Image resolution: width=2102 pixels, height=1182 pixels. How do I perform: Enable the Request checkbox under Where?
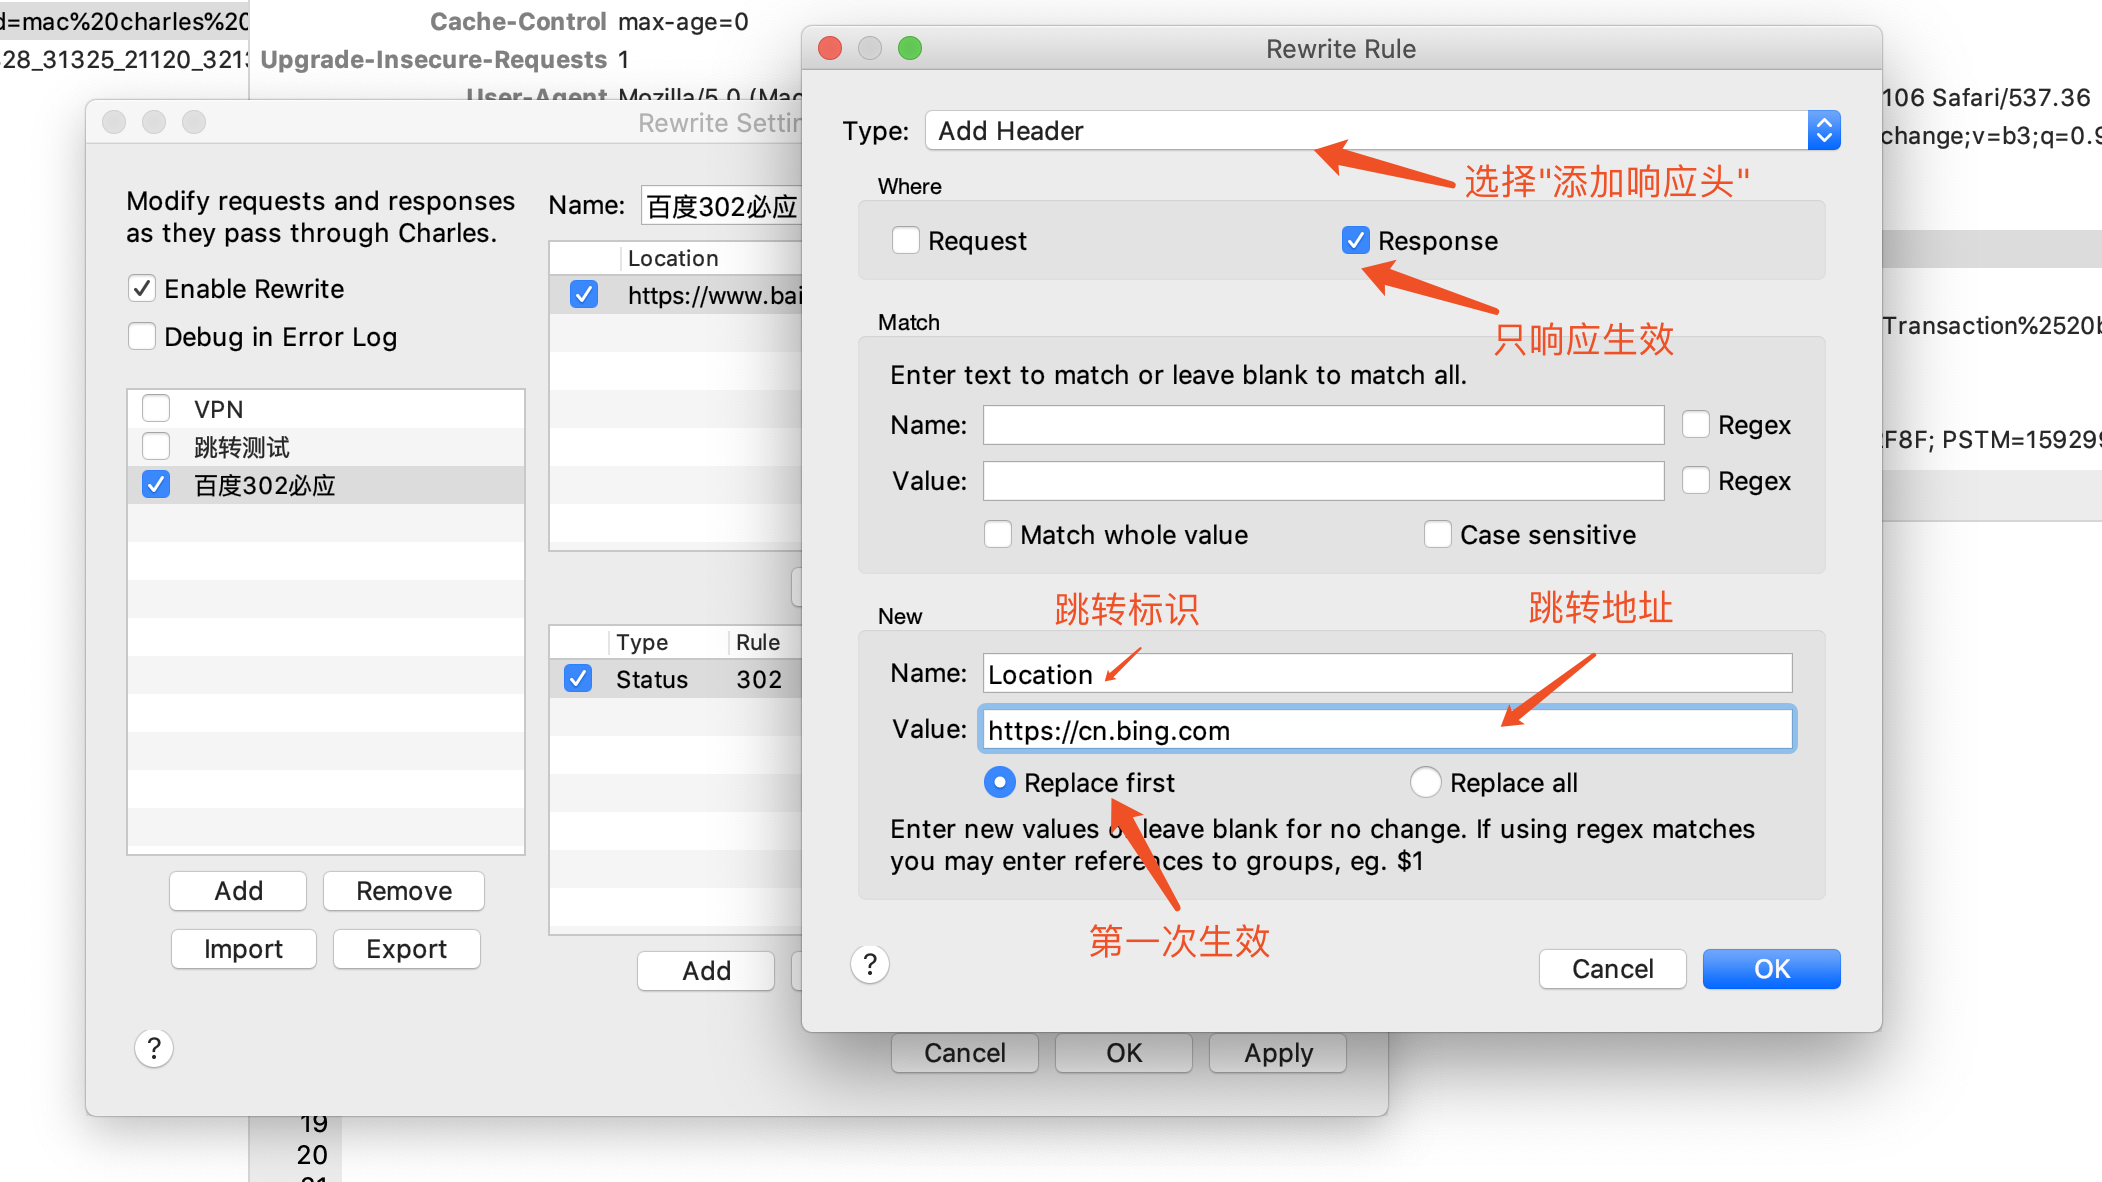(906, 241)
